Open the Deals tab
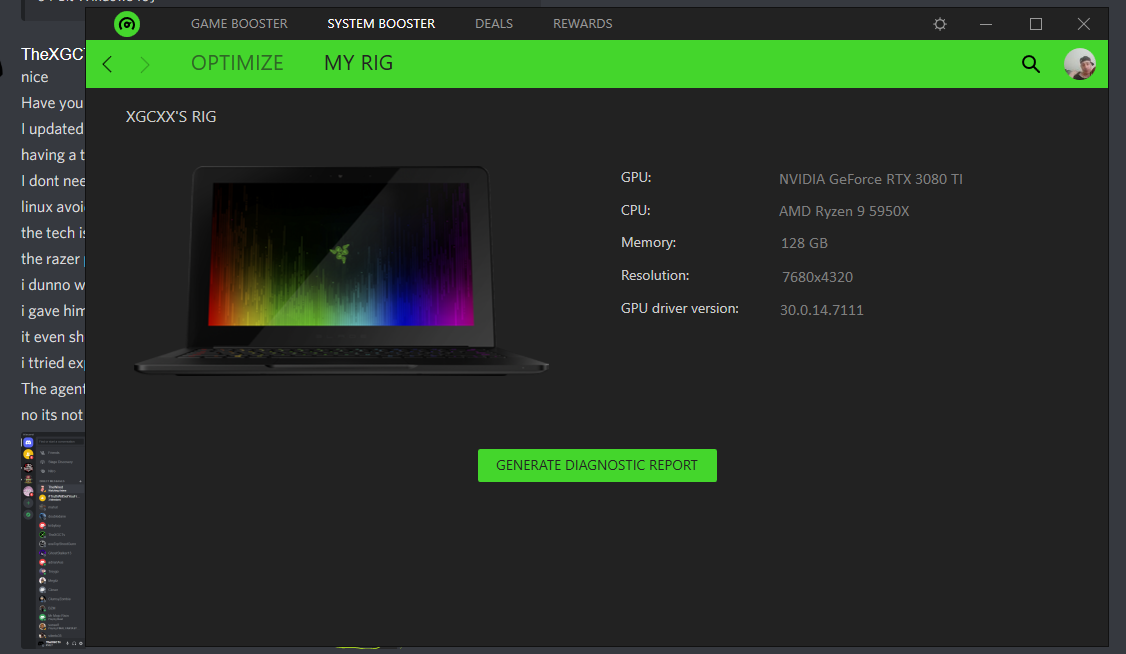The image size is (1126, 654). [494, 24]
